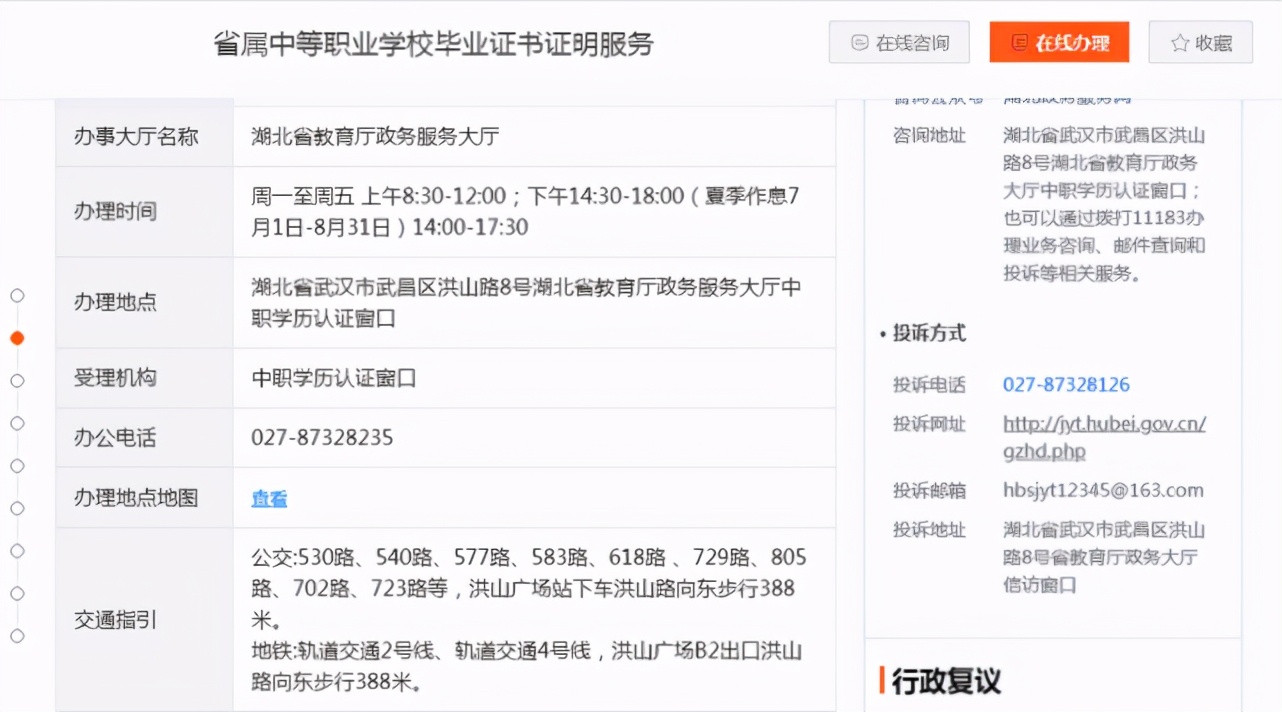Click the page title 省属中等职业学校毕业证书证明服务

coord(437,42)
